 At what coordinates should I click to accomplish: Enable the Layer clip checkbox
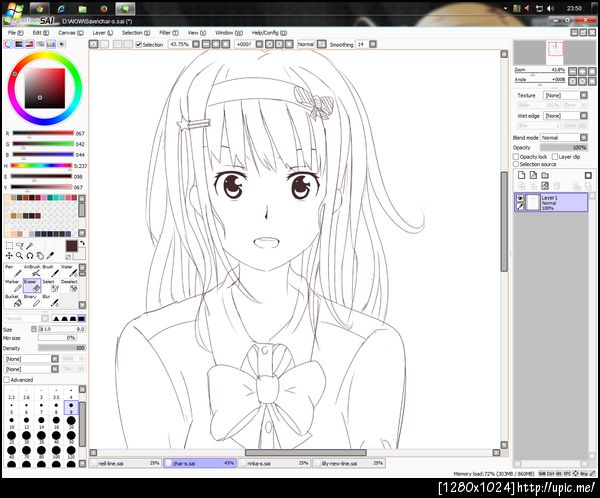point(555,157)
